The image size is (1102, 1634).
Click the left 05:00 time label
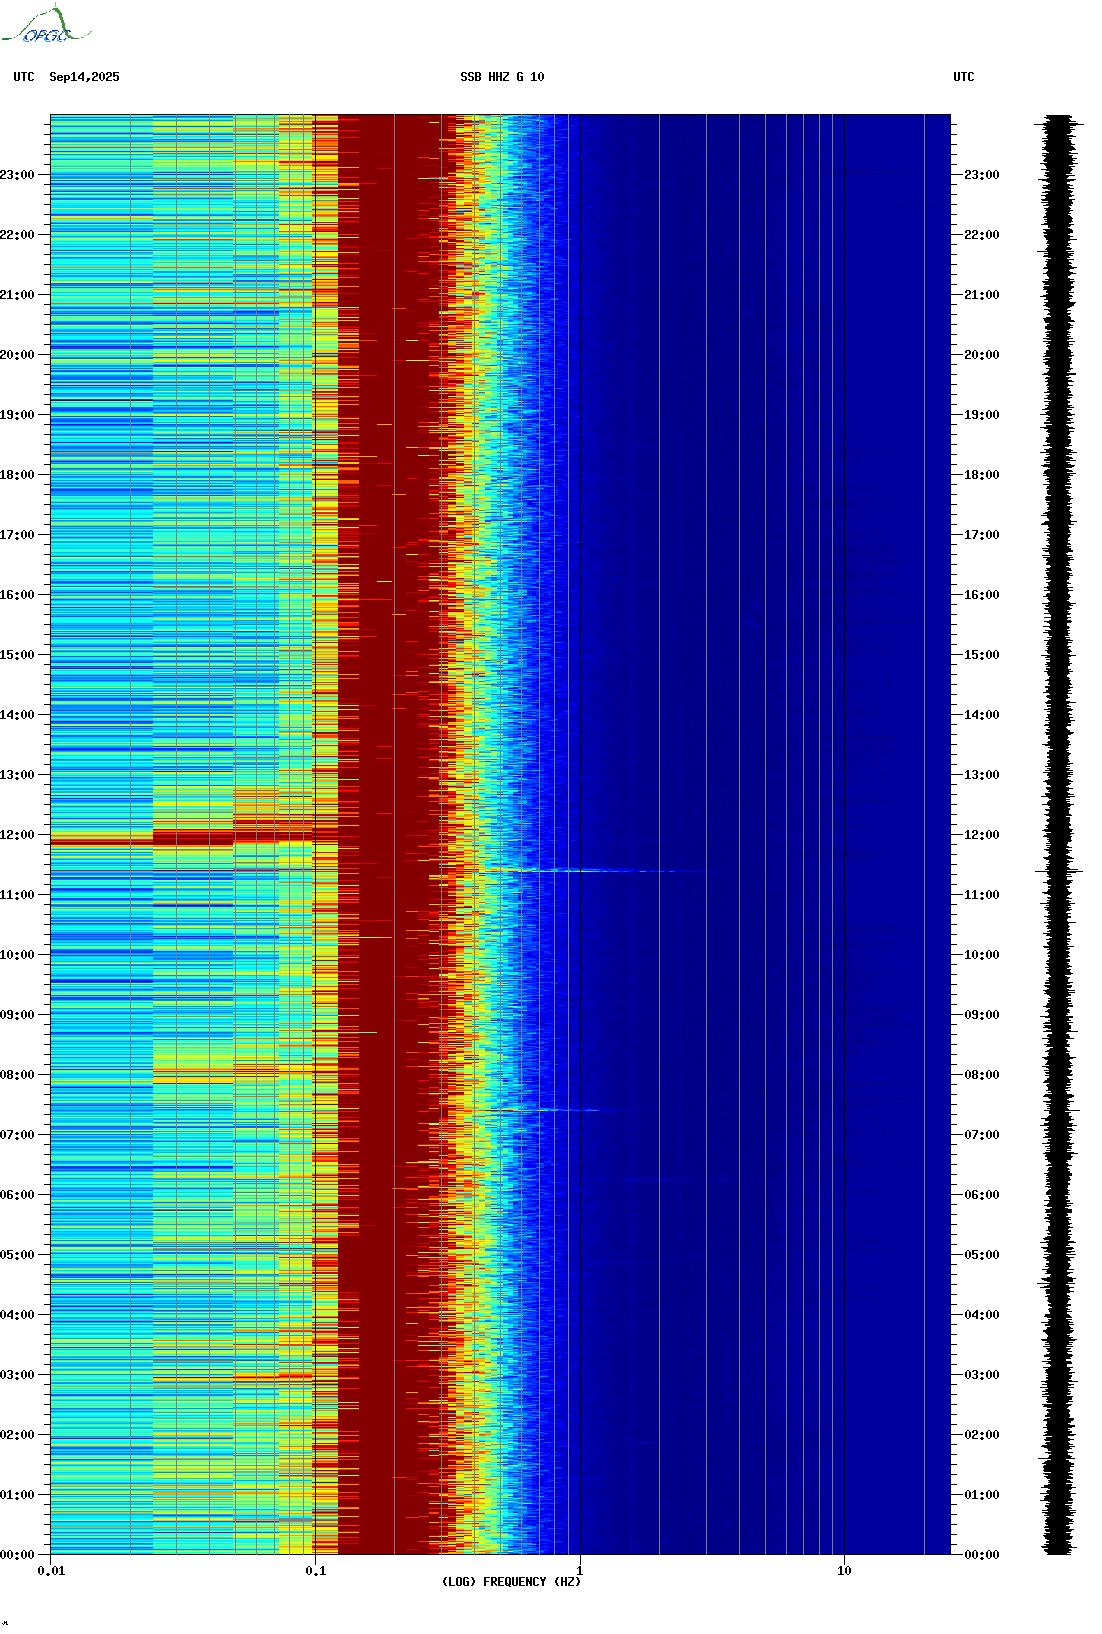coord(17,1255)
